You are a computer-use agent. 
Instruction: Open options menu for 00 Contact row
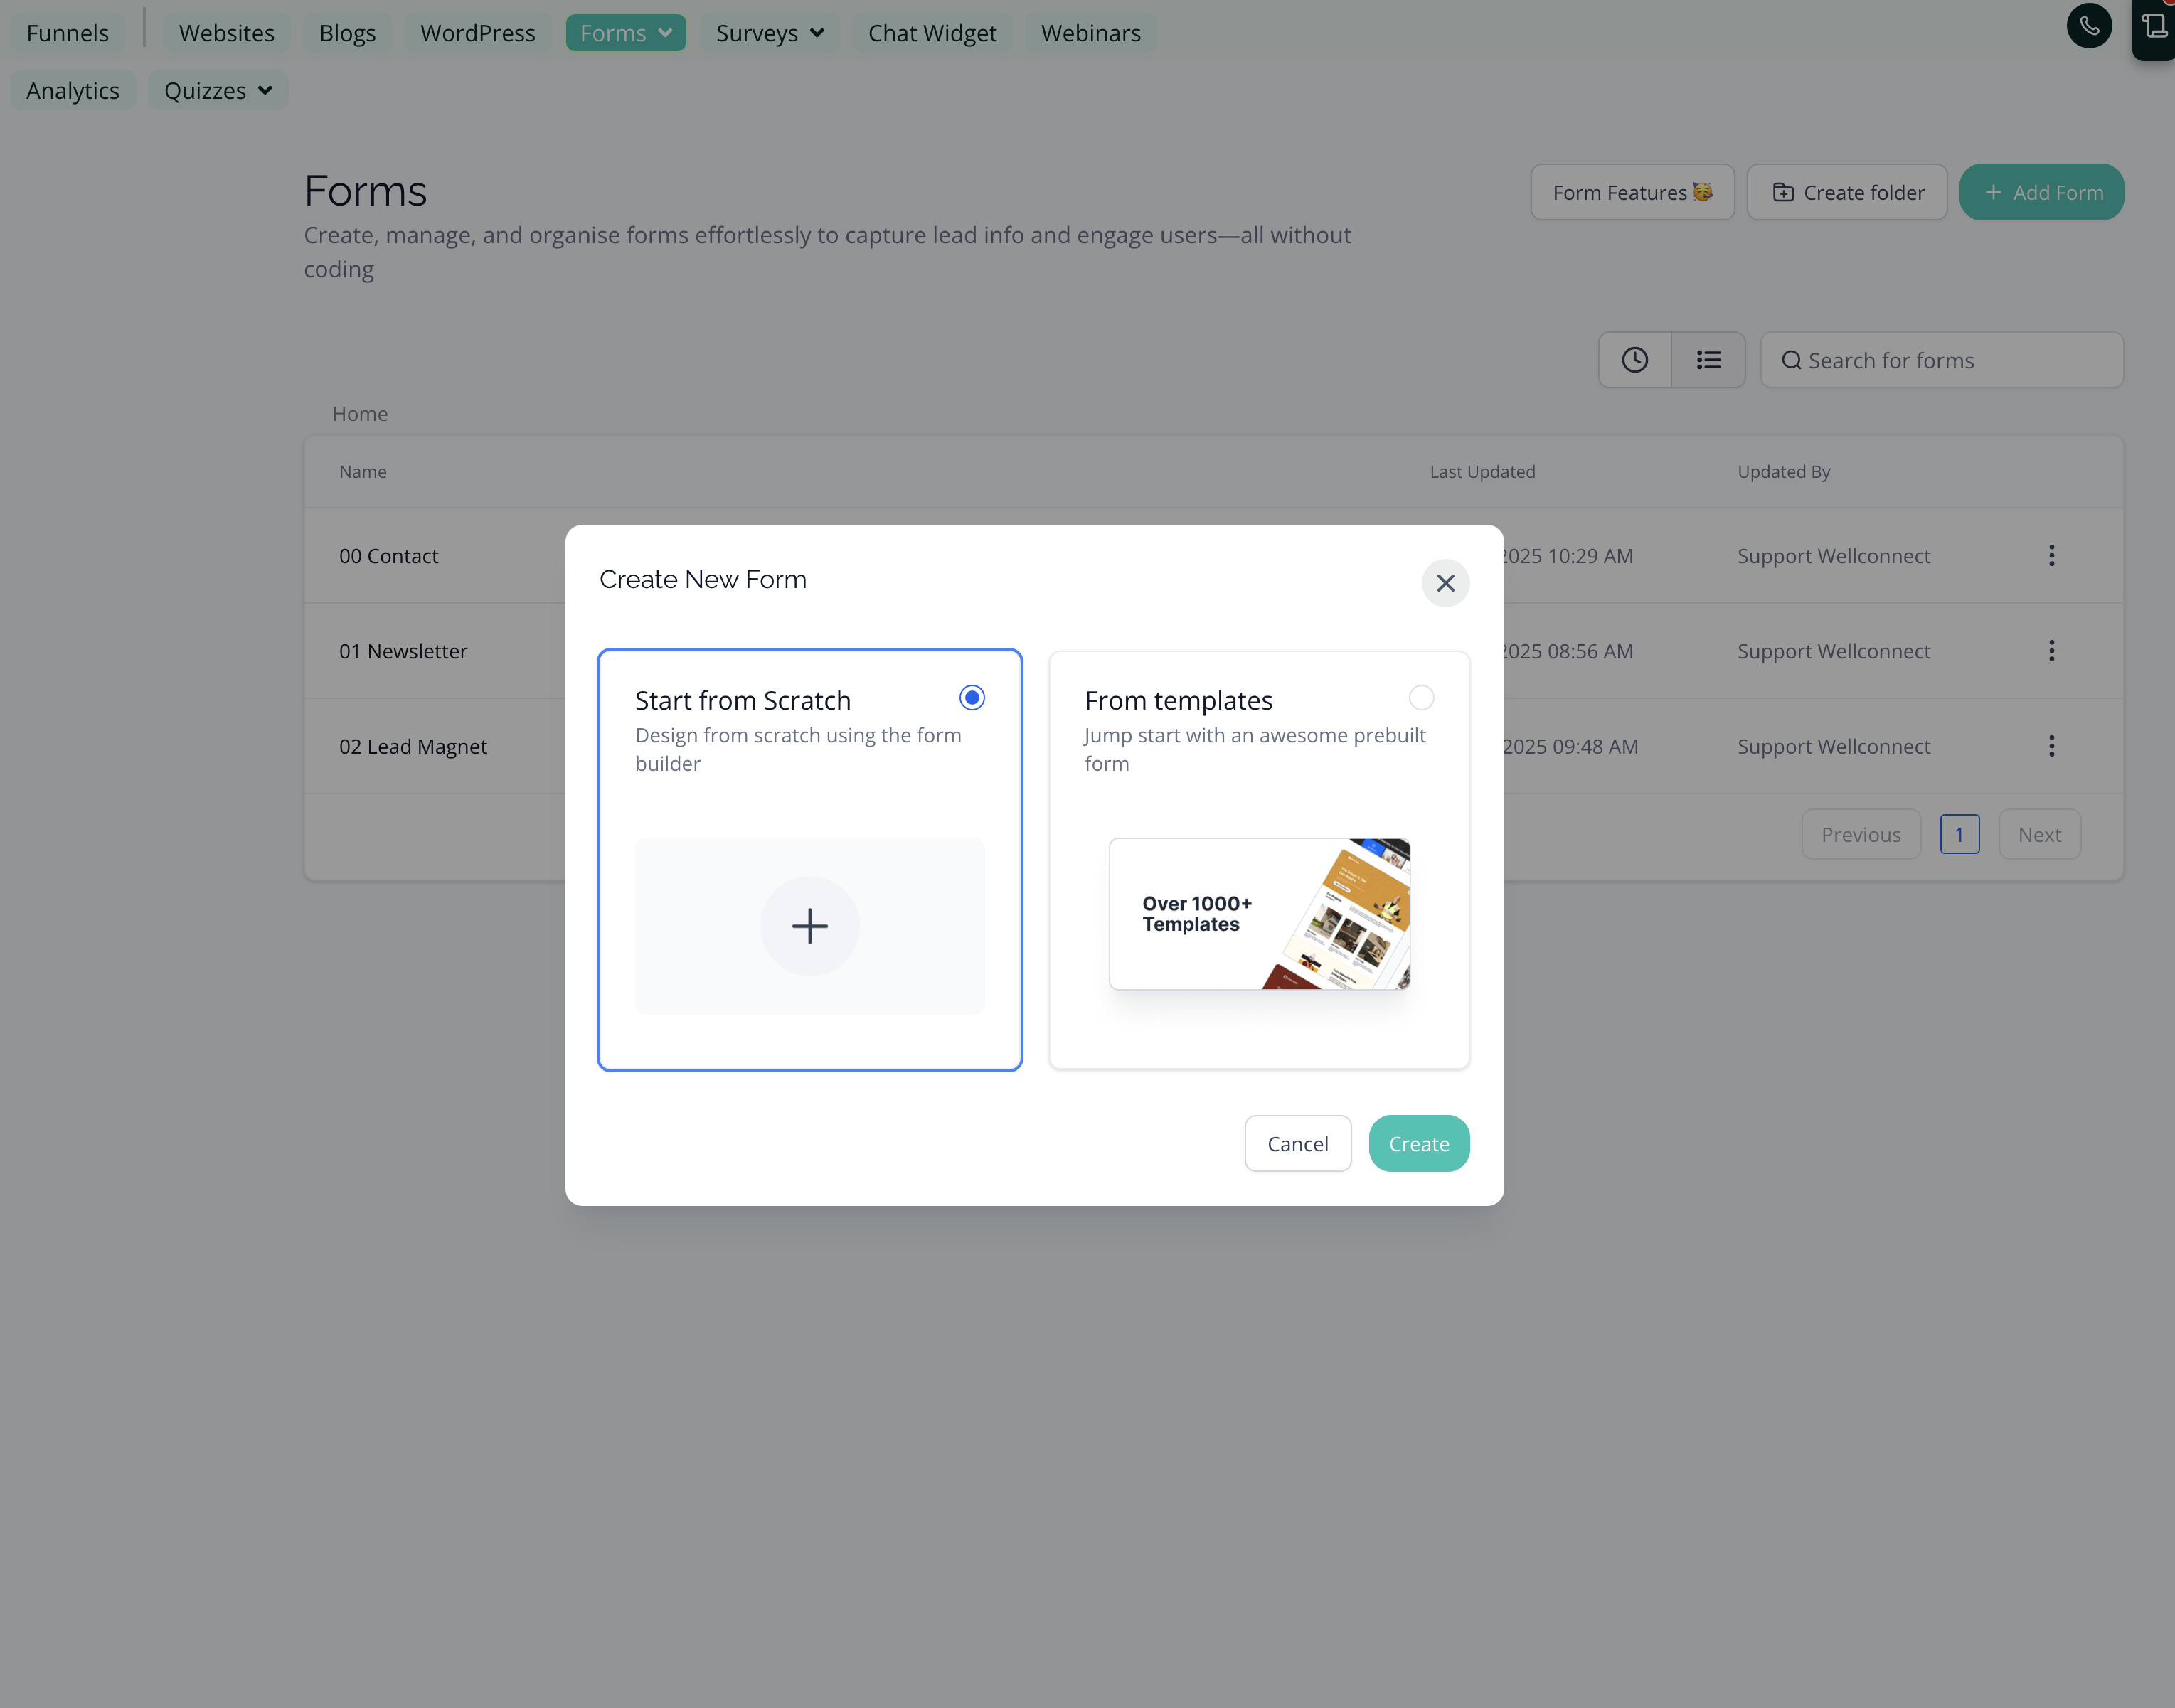pyautogui.click(x=2051, y=556)
